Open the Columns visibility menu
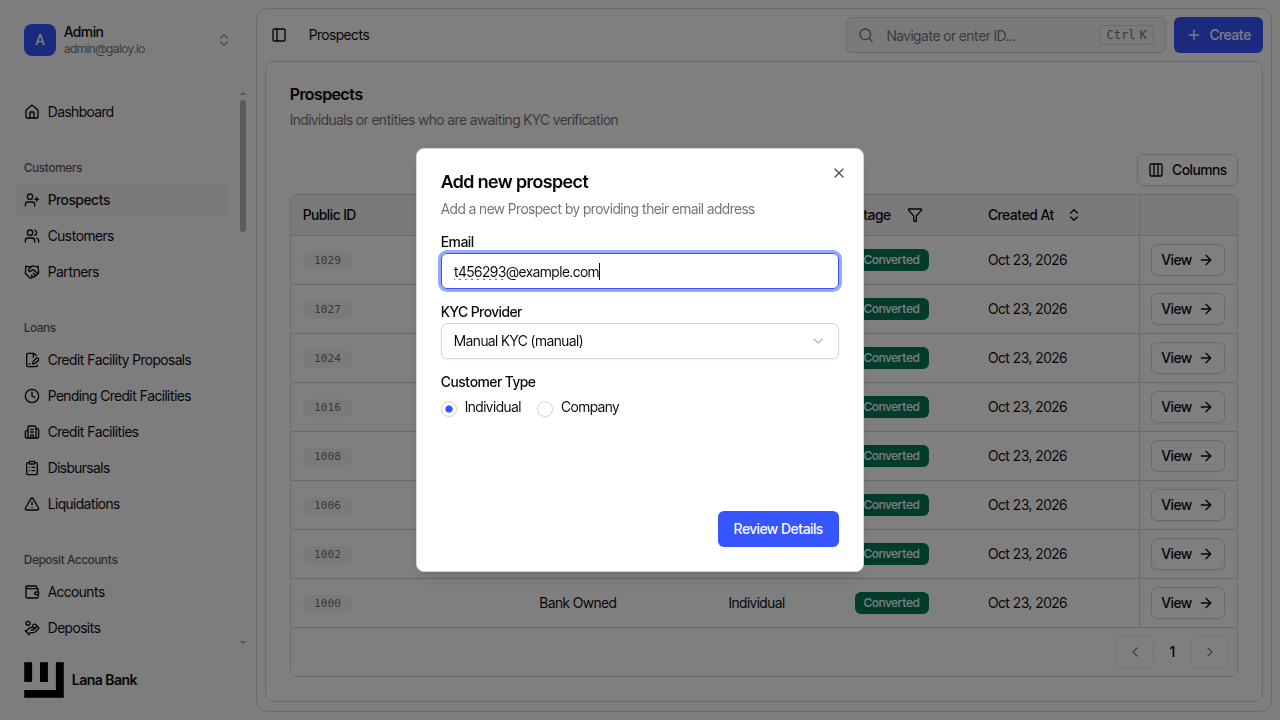Viewport: 1280px width, 720px height. pos(1187,170)
